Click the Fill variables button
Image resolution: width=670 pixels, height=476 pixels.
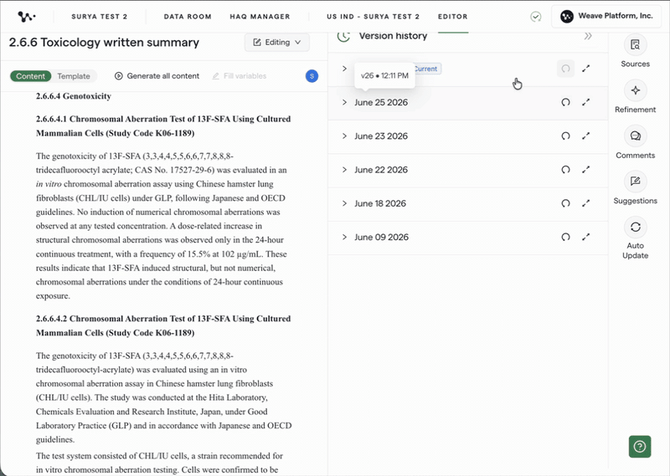coord(239,76)
